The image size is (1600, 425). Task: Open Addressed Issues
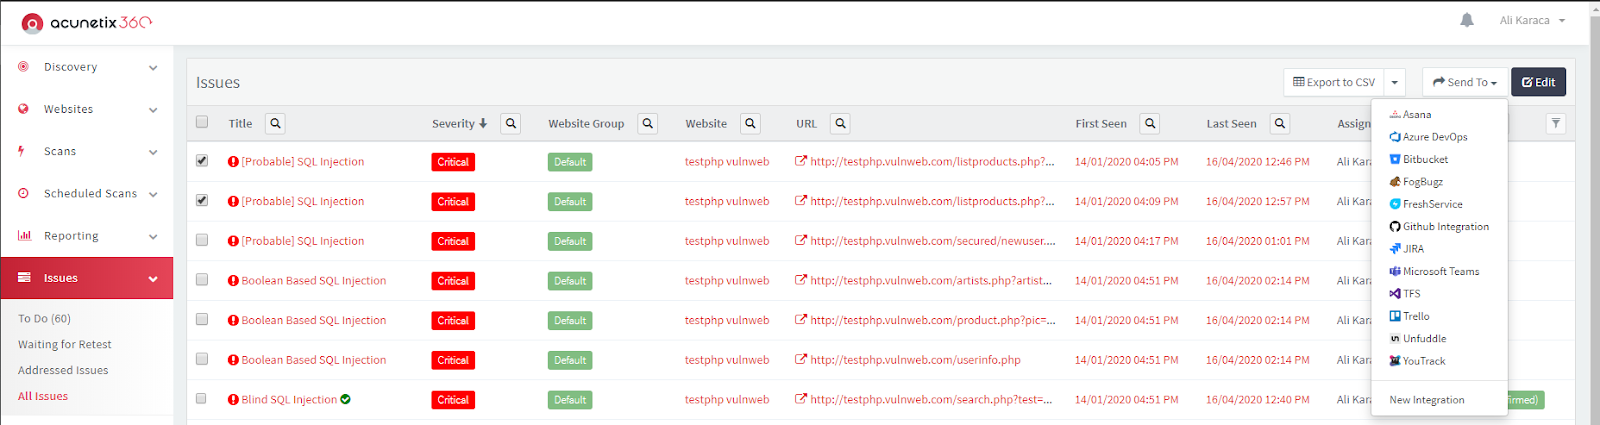pos(63,370)
